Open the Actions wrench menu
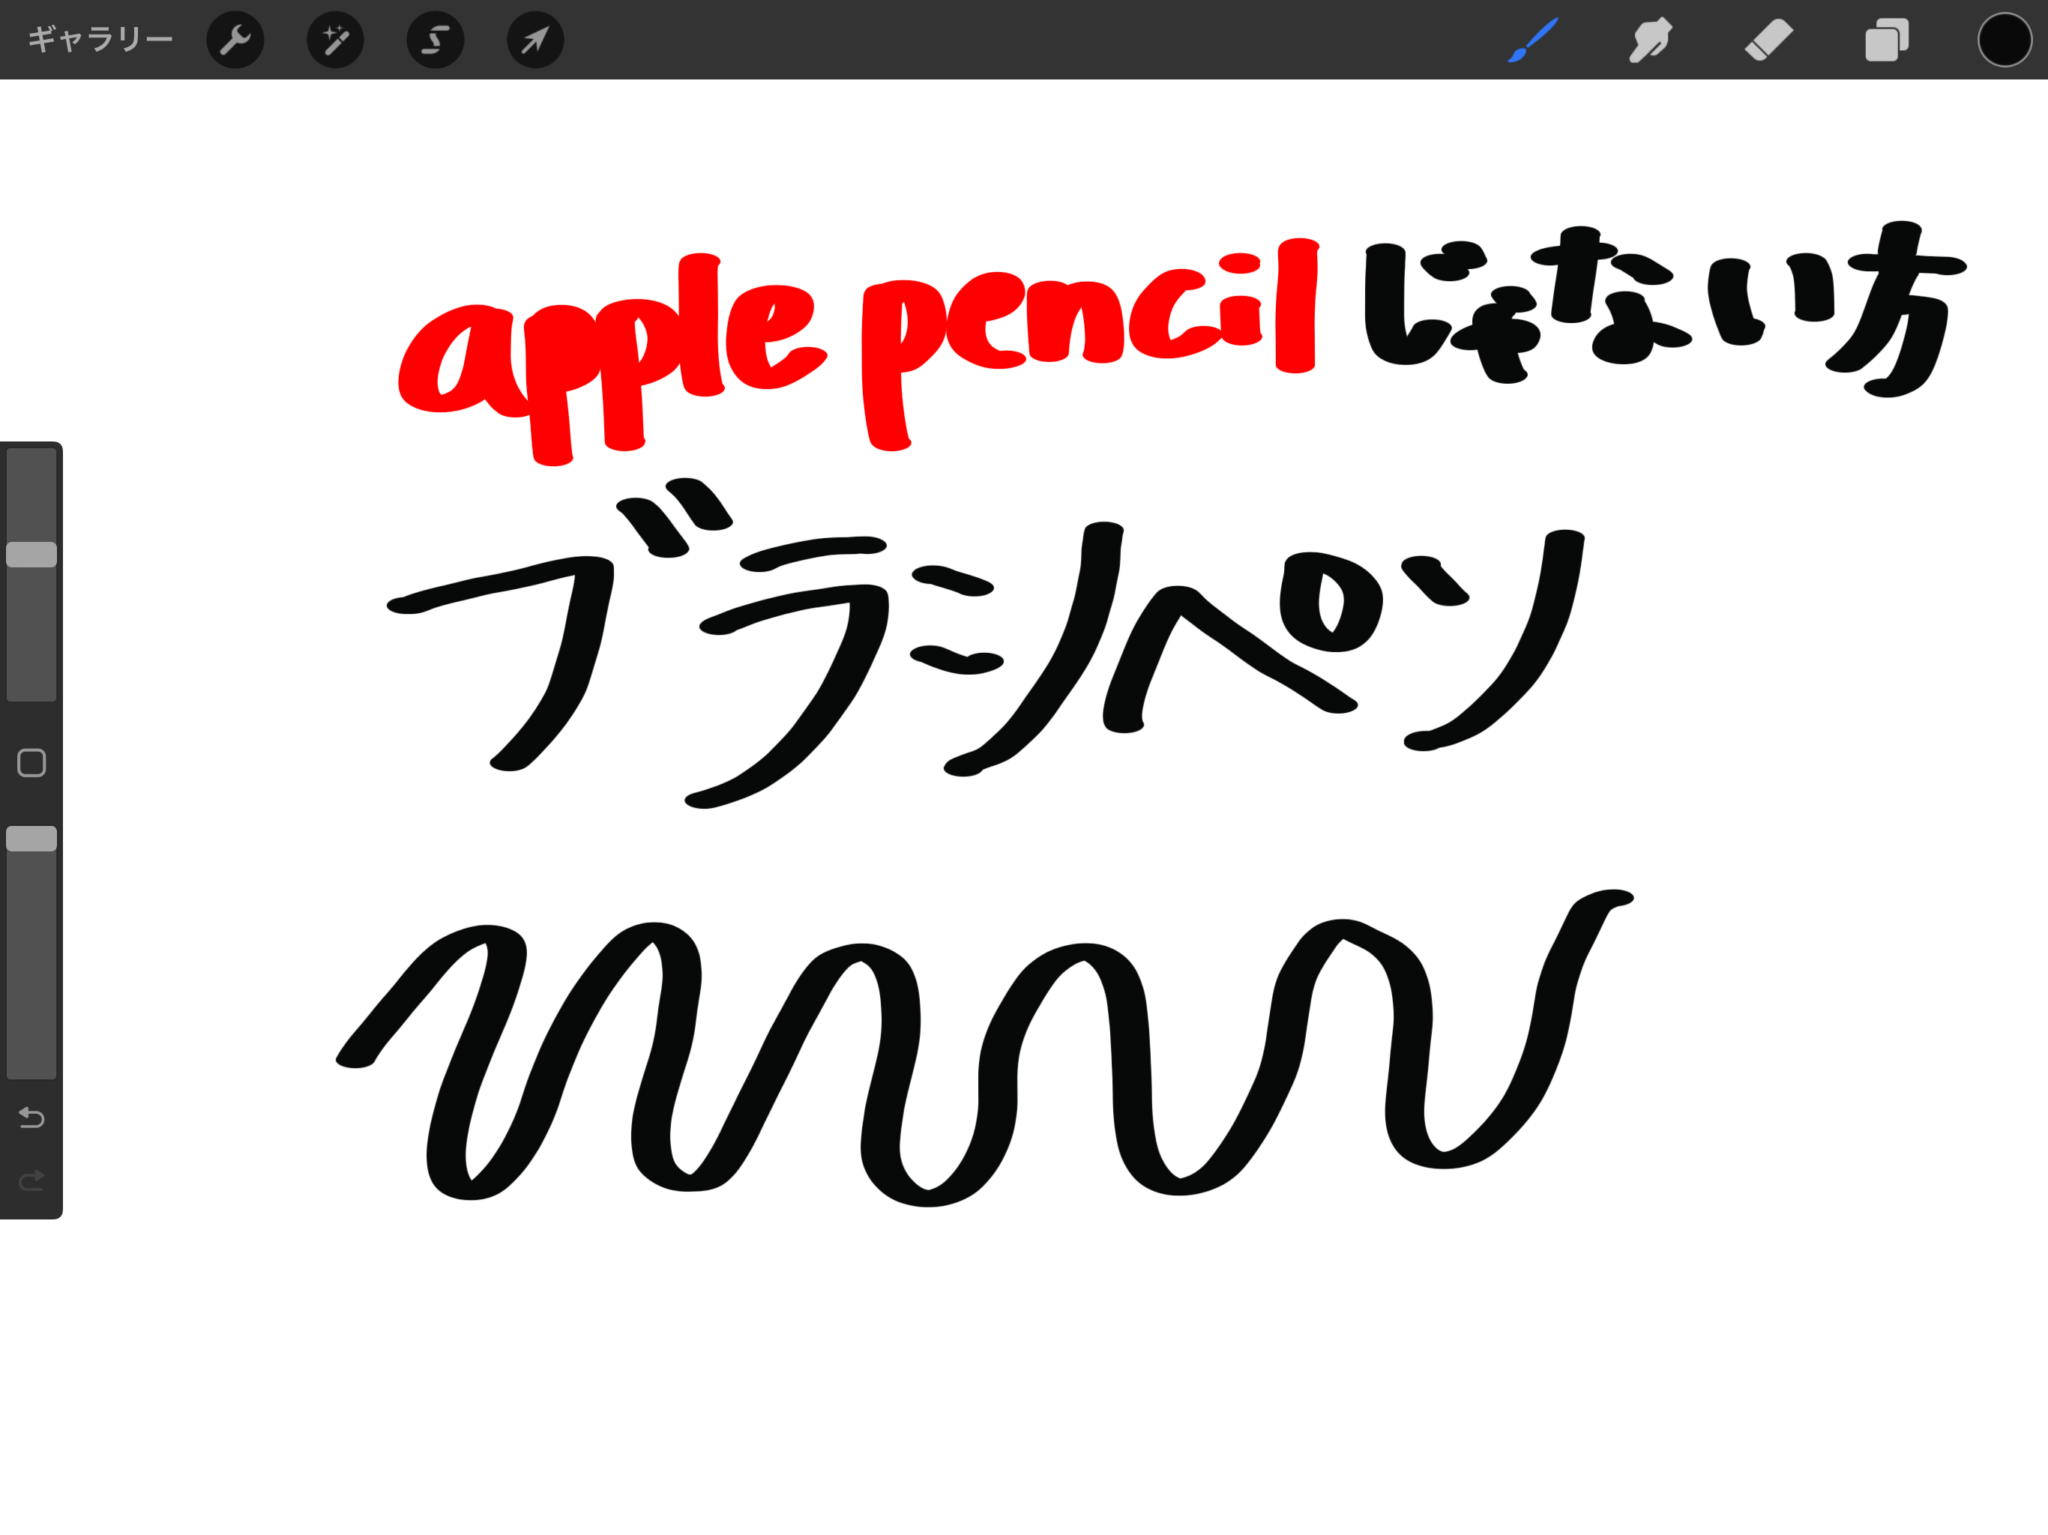 click(x=235, y=40)
